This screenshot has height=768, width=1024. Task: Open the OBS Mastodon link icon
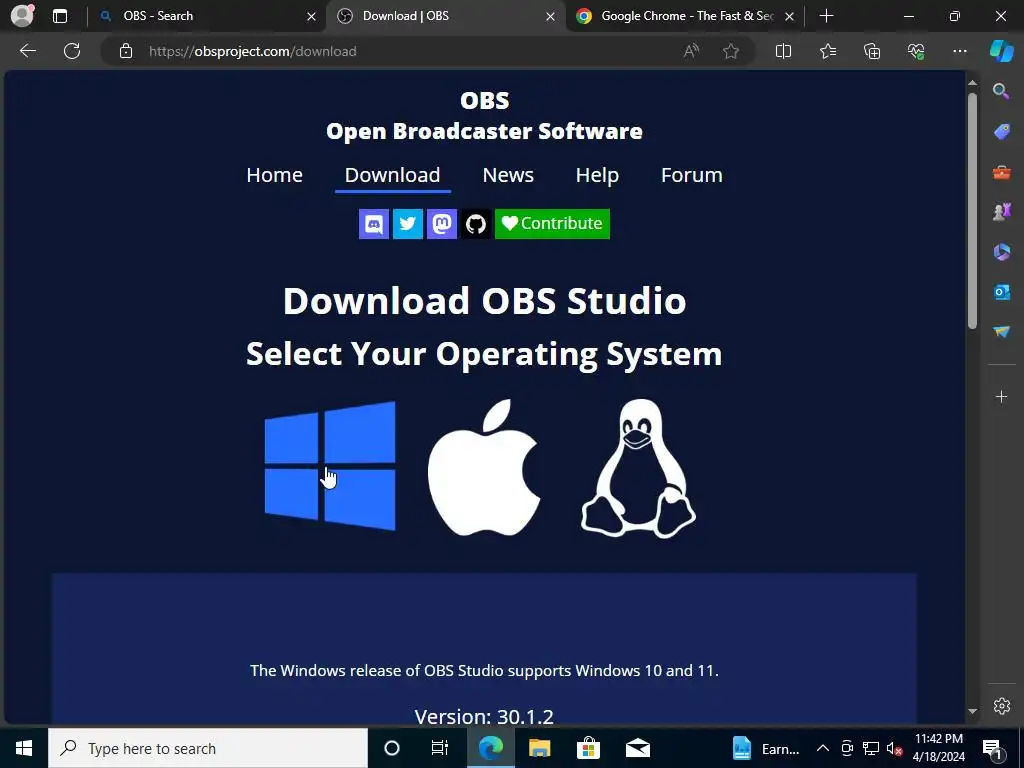442,224
